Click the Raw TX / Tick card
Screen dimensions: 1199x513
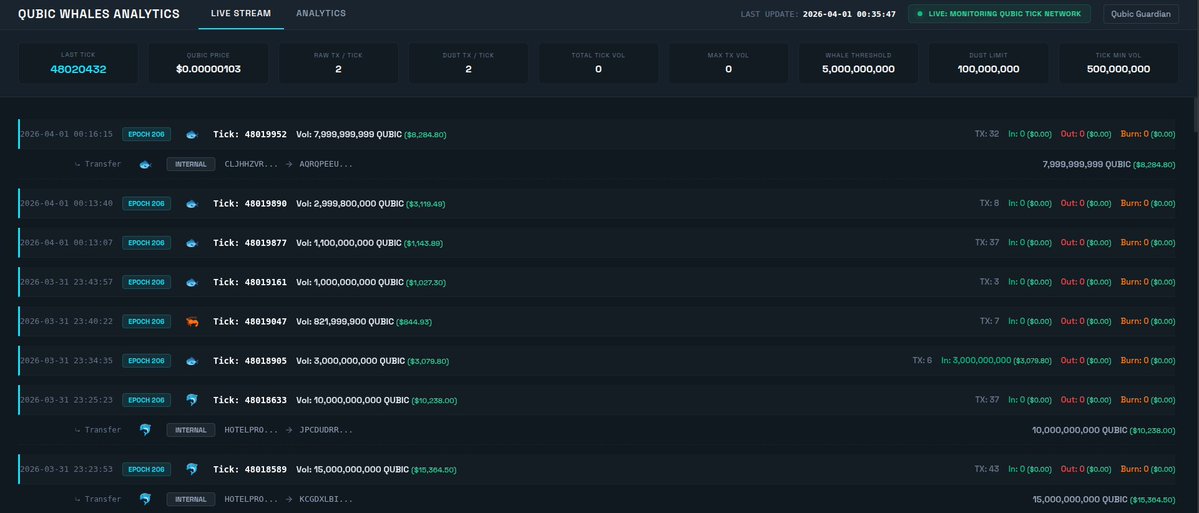[338, 63]
